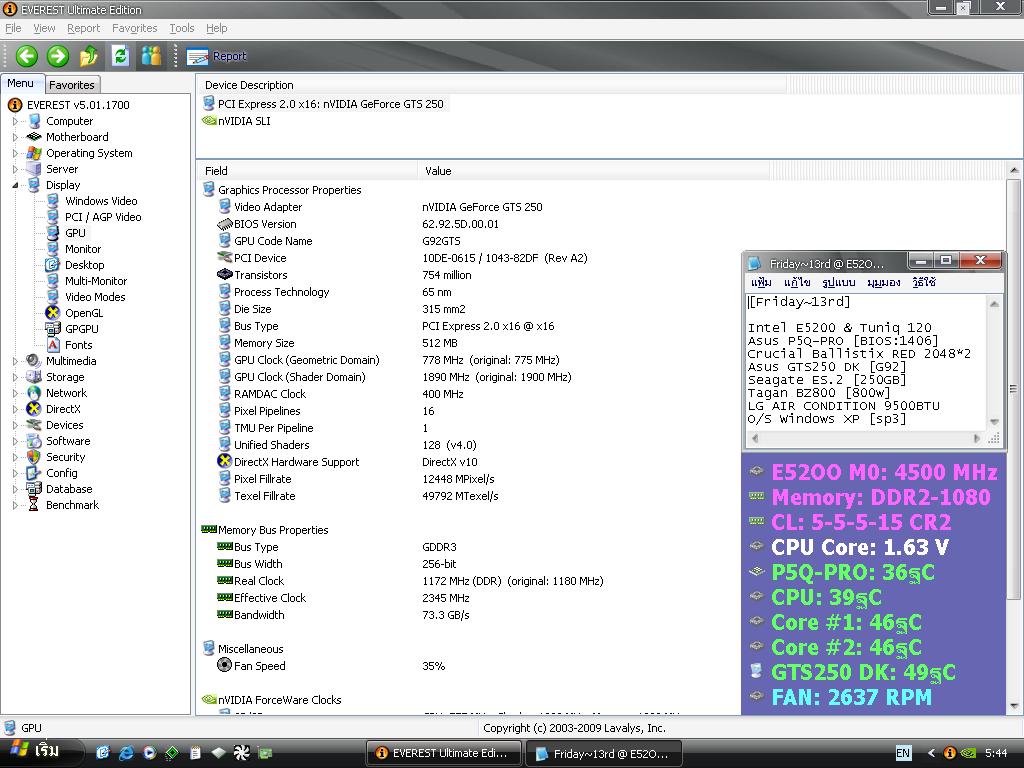This screenshot has width=1024, height=768.
Task: Expand the Server tree node
Action: (x=15, y=169)
